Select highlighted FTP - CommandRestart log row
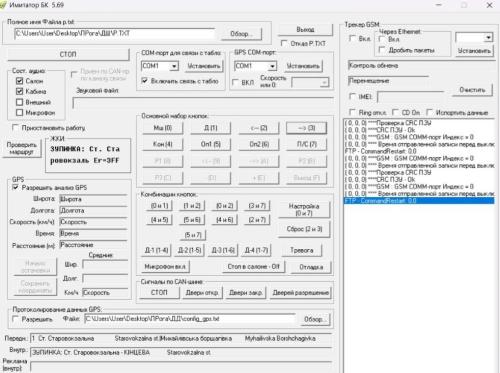500x373 pixels. [419, 201]
